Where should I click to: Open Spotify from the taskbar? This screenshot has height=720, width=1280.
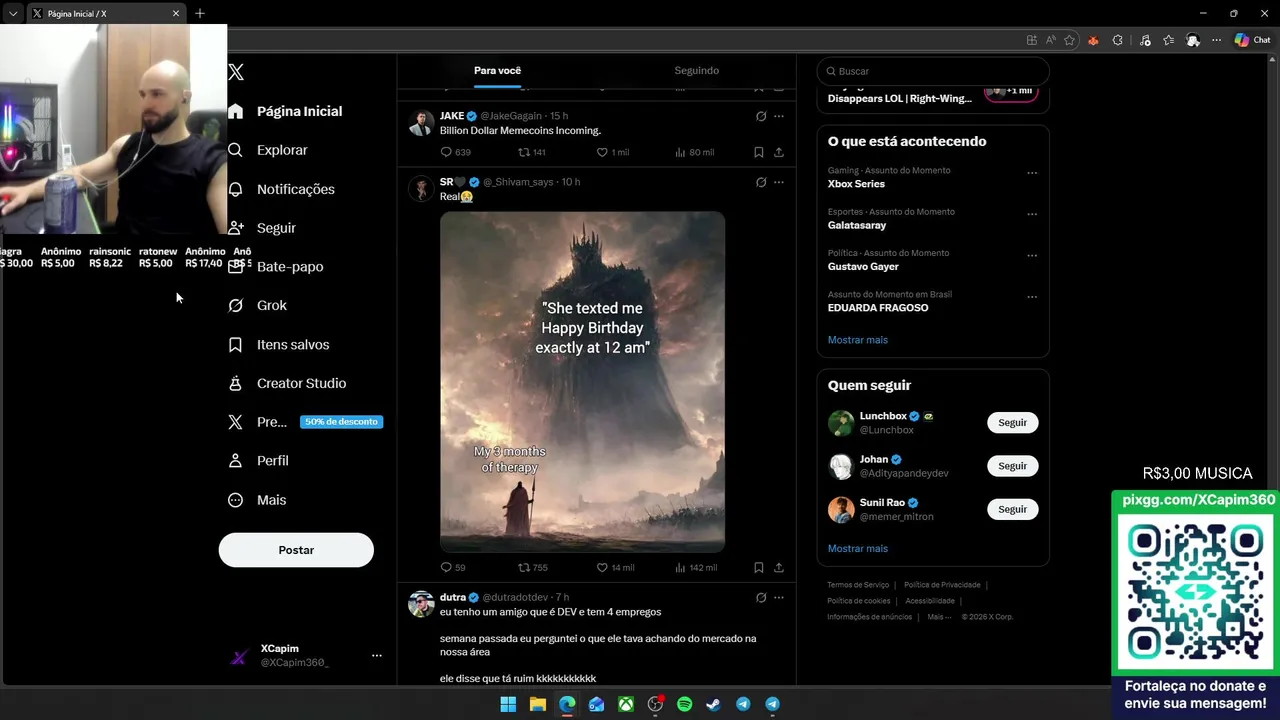point(684,704)
